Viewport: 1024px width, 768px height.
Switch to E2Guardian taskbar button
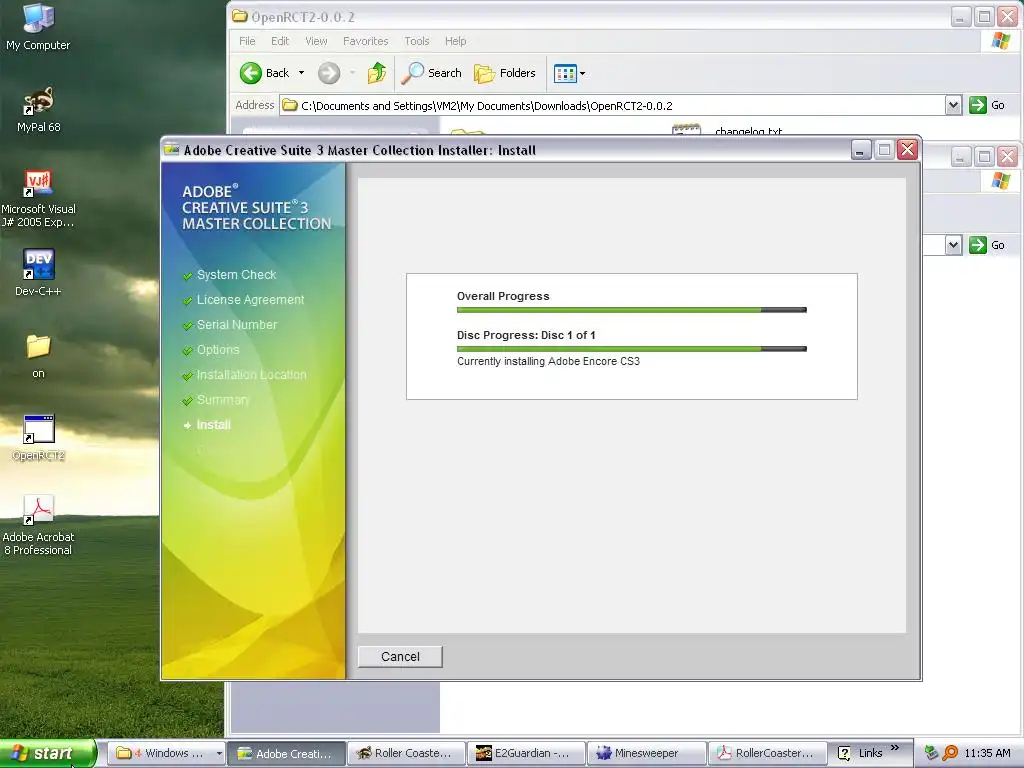(526, 753)
